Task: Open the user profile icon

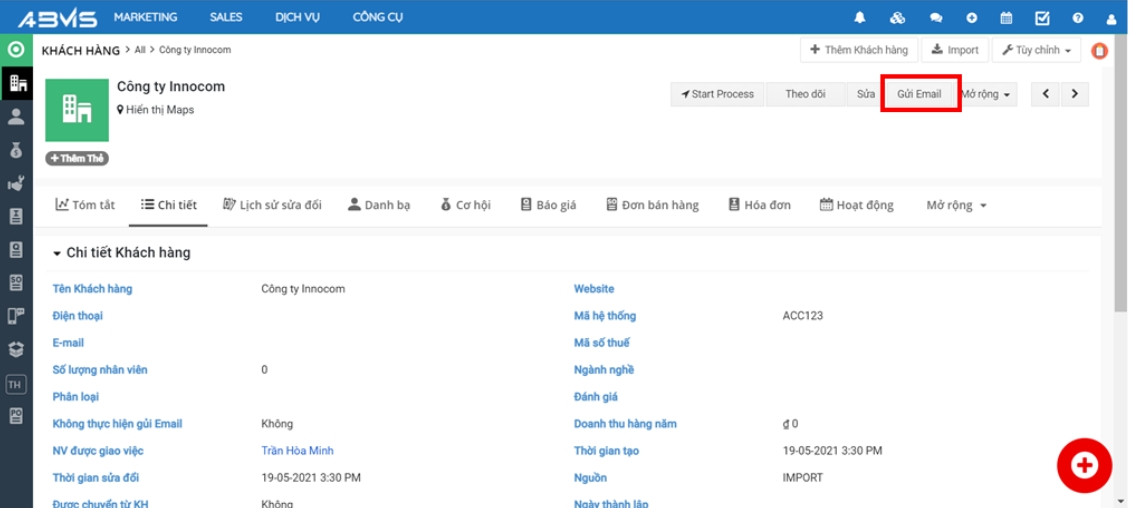Action: pyautogui.click(x=1111, y=18)
